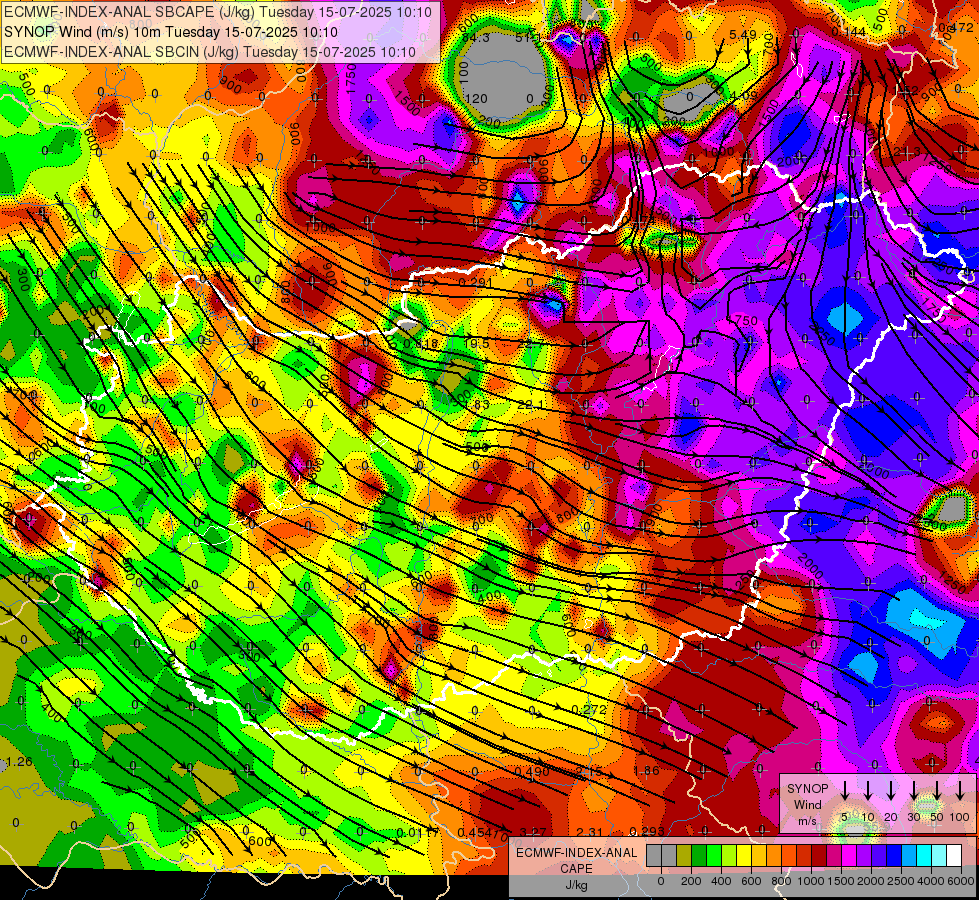Image resolution: width=979 pixels, height=900 pixels.
Task: Click the 0.293 station value
Action: point(646,831)
